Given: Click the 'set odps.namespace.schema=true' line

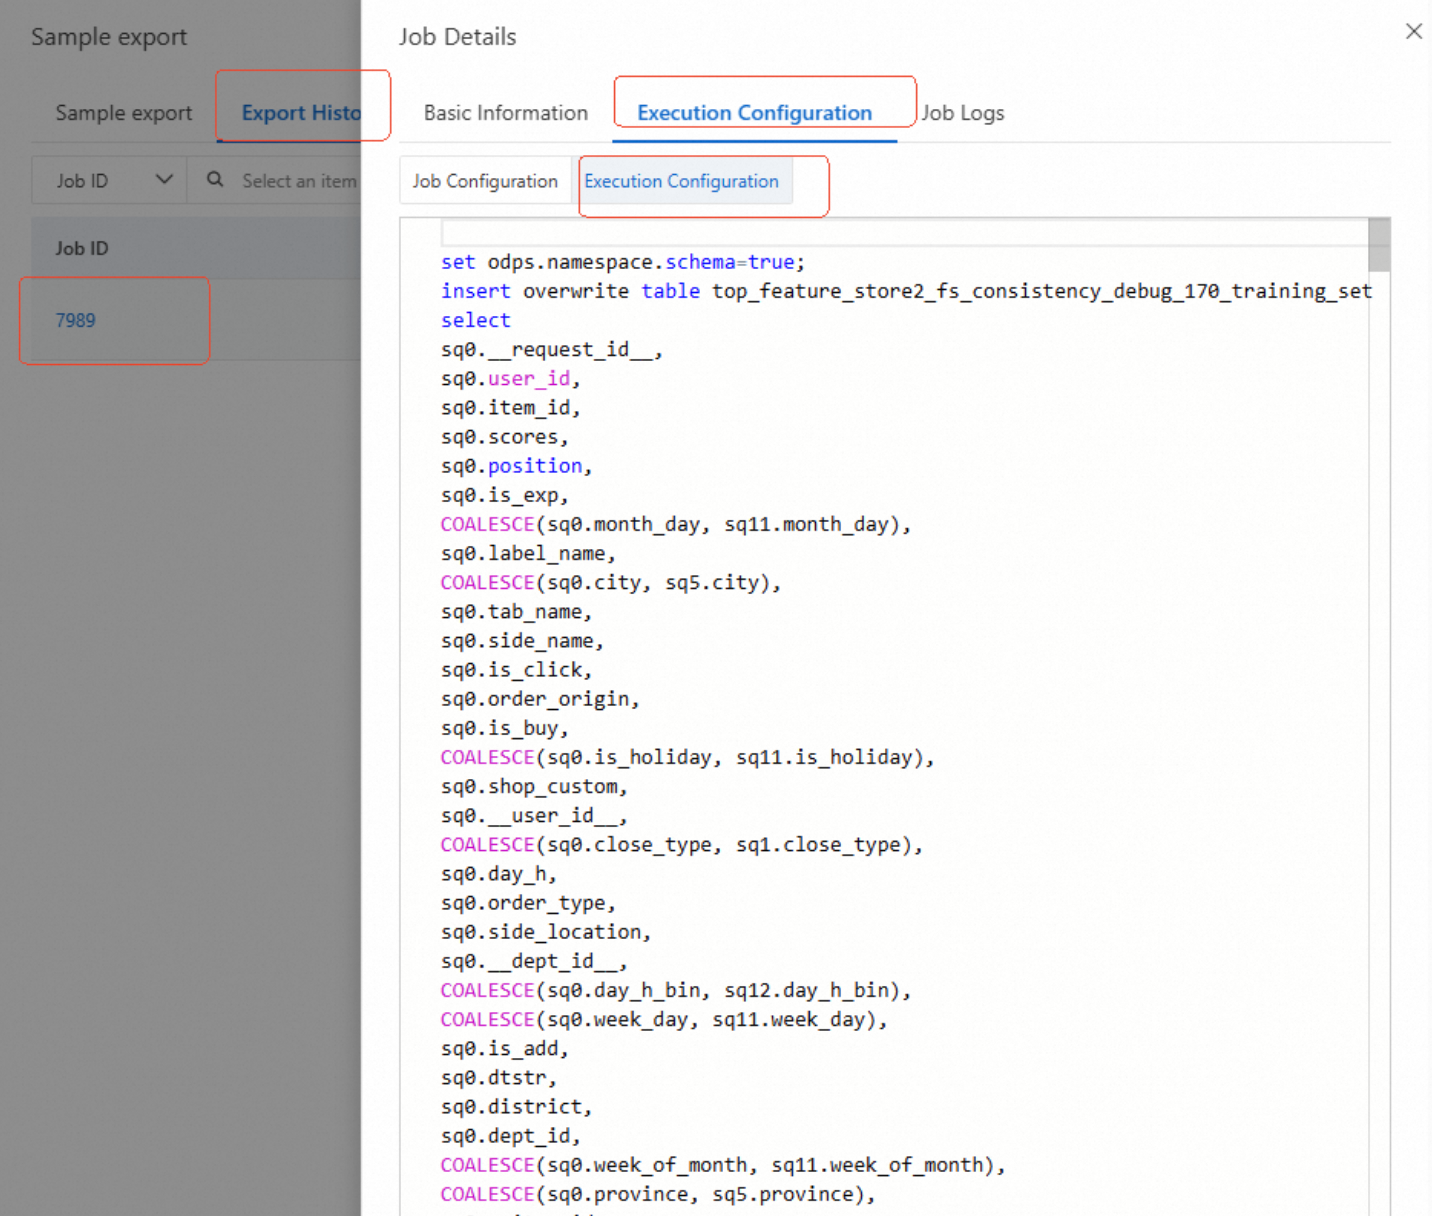Looking at the screenshot, I should (x=622, y=262).
